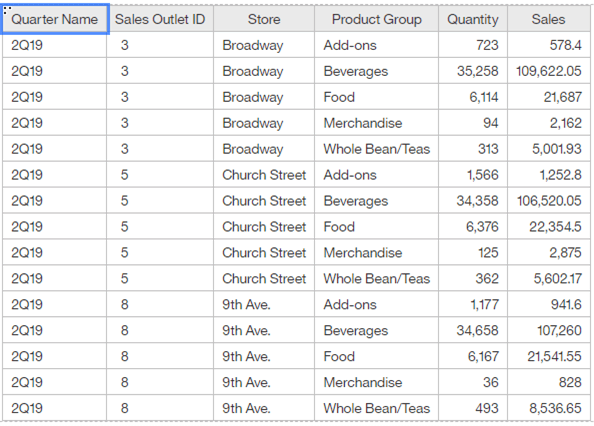Select Broadway Beverages sales value 109,622.05
The width and height of the screenshot is (594, 426).
tap(549, 71)
